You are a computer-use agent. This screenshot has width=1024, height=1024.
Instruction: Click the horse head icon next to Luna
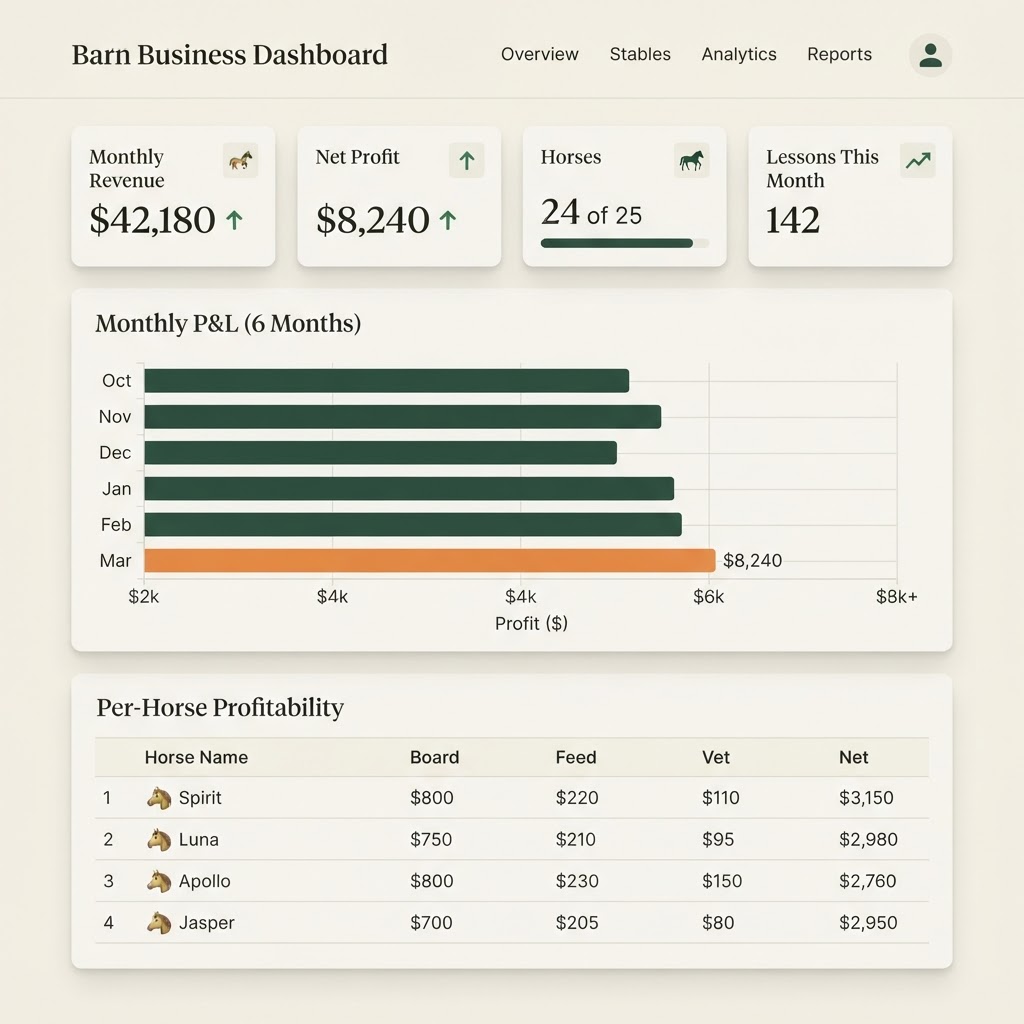(x=159, y=839)
